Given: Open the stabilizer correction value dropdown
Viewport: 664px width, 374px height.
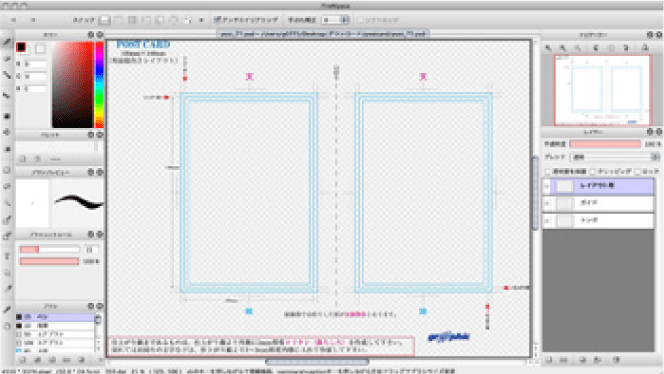Looking at the screenshot, I should pos(336,20).
